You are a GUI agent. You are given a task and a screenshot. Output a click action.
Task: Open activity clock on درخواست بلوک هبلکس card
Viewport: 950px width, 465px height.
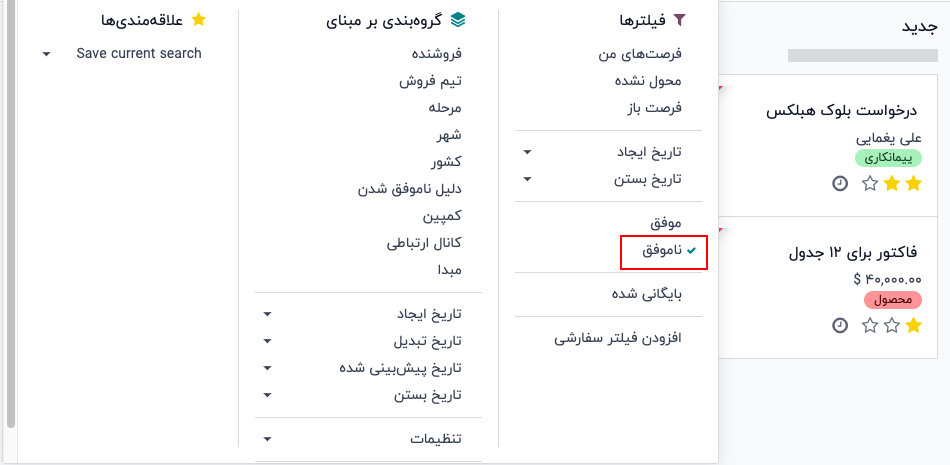click(840, 183)
